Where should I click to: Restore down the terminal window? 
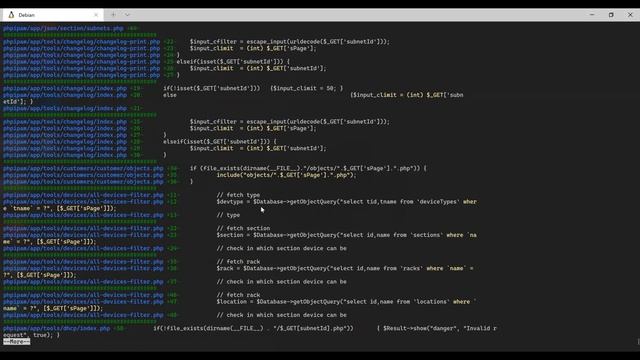611,15
